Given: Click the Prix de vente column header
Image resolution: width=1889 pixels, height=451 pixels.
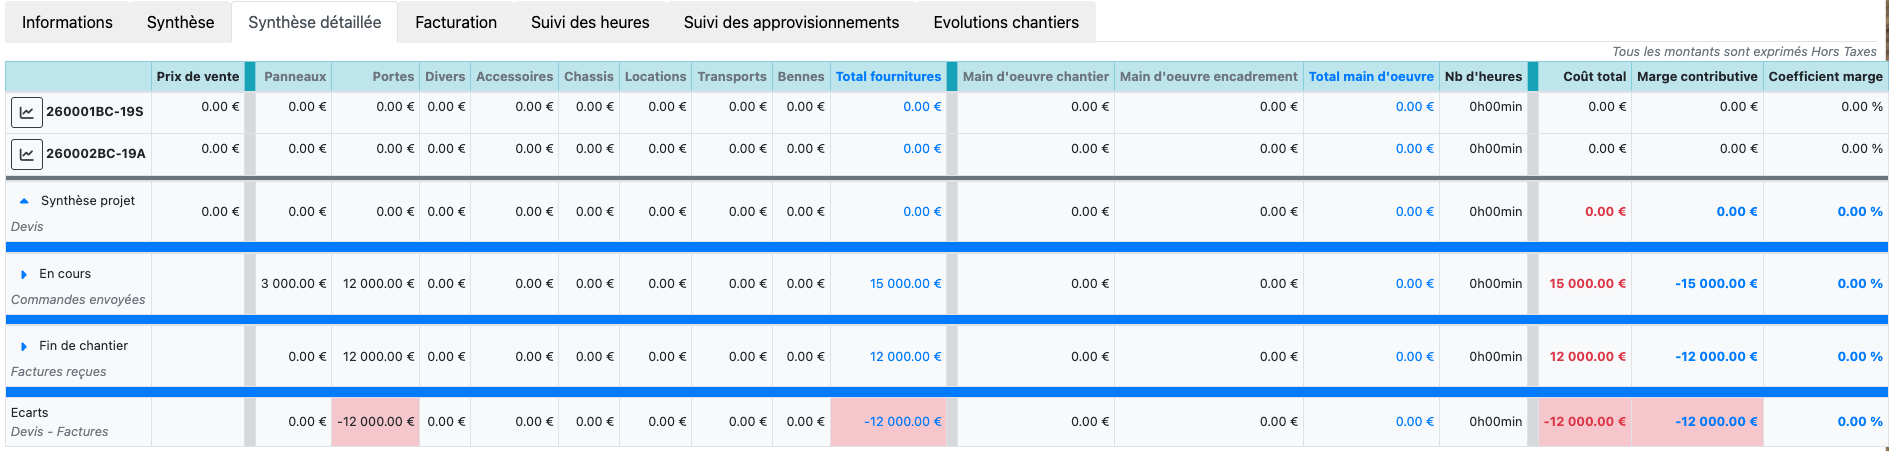Looking at the screenshot, I should (x=198, y=77).
